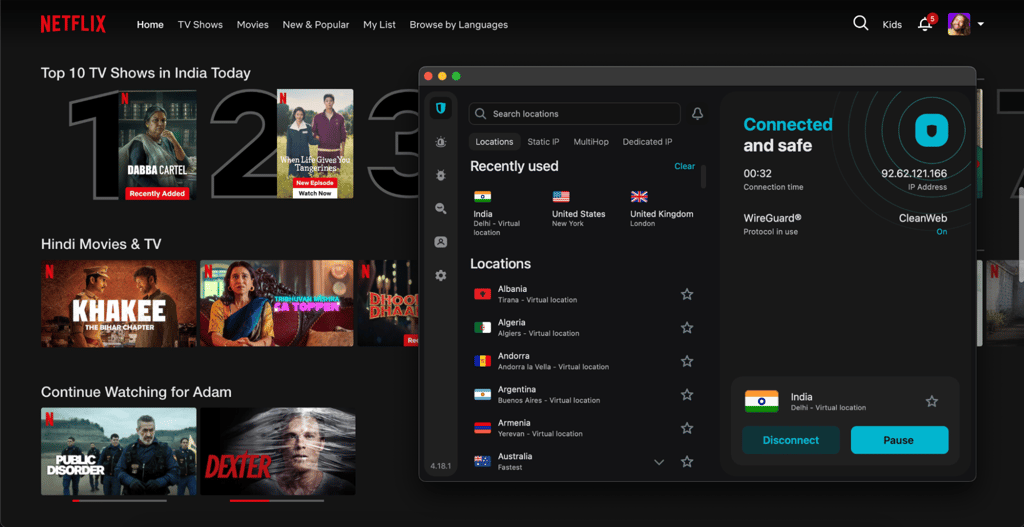Image resolution: width=1024 pixels, height=527 pixels.
Task: Click the Surfshark logo in connection panel
Action: coord(931,130)
